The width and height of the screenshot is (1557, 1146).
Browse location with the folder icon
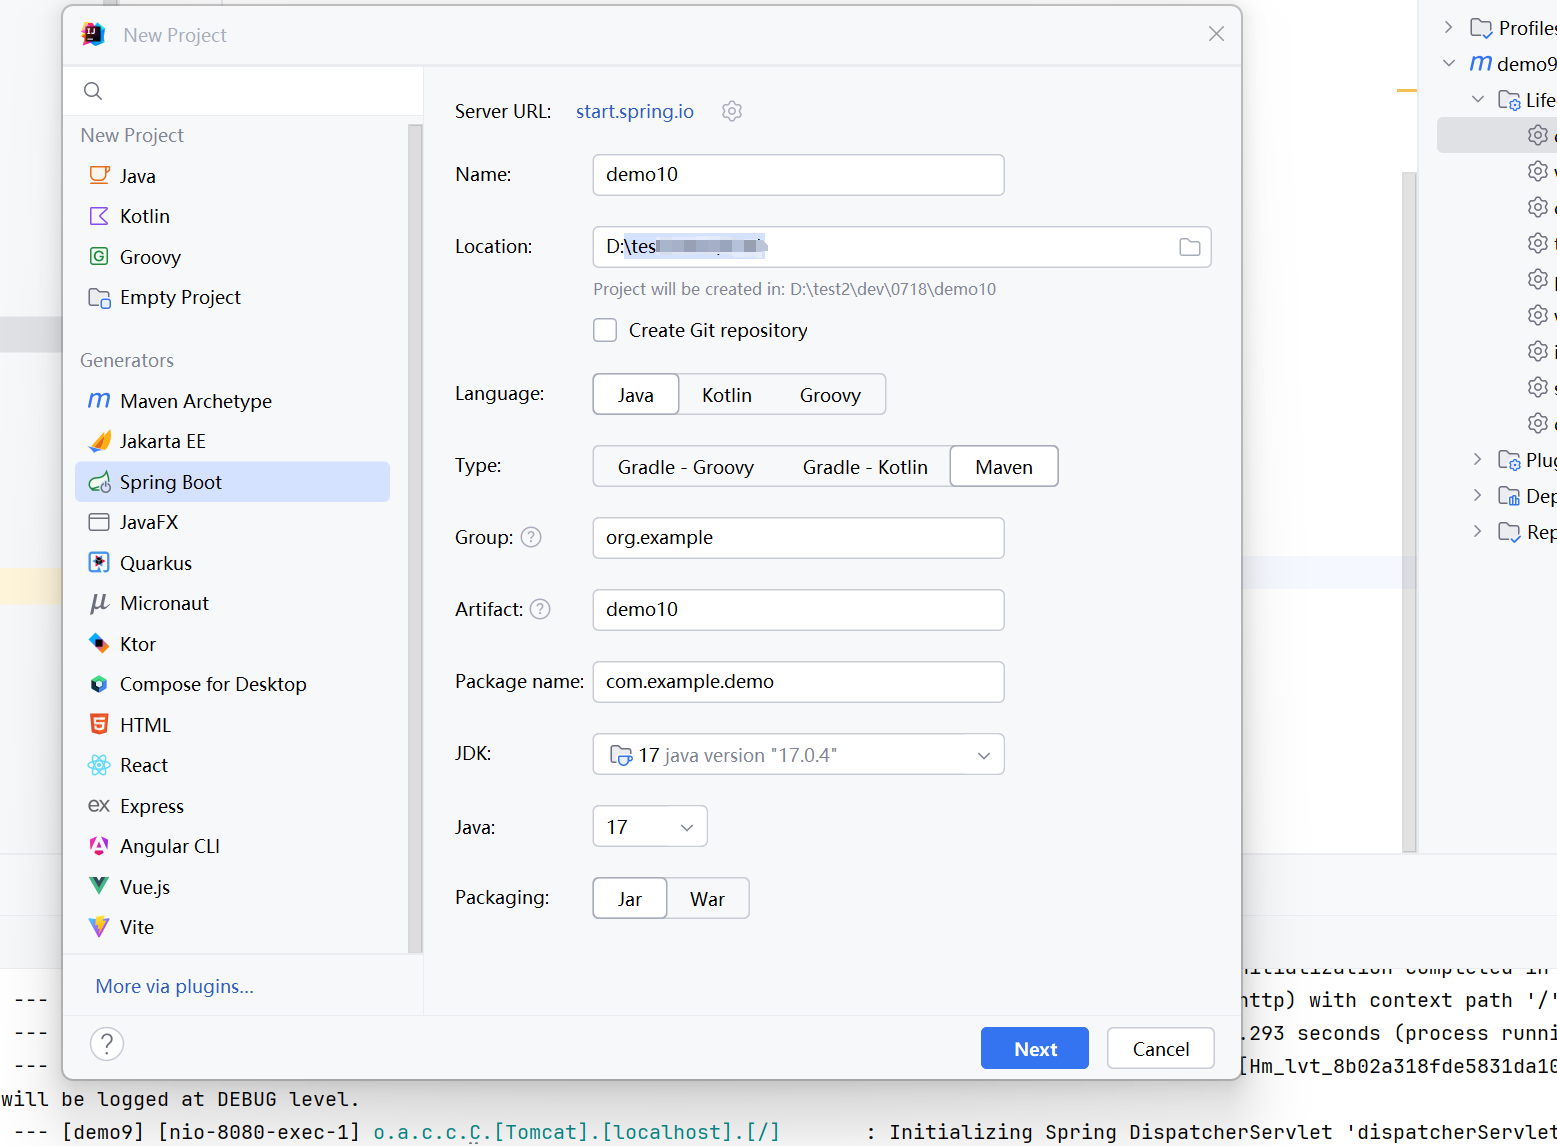[1190, 247]
